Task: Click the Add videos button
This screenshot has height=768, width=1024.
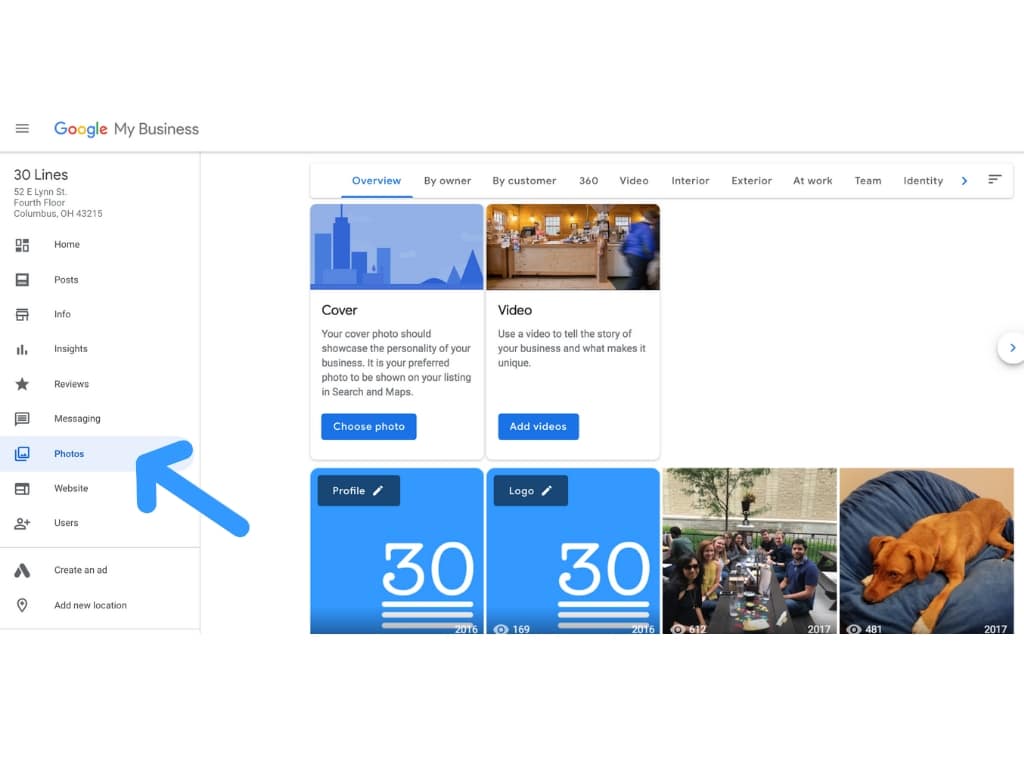Action: point(538,426)
